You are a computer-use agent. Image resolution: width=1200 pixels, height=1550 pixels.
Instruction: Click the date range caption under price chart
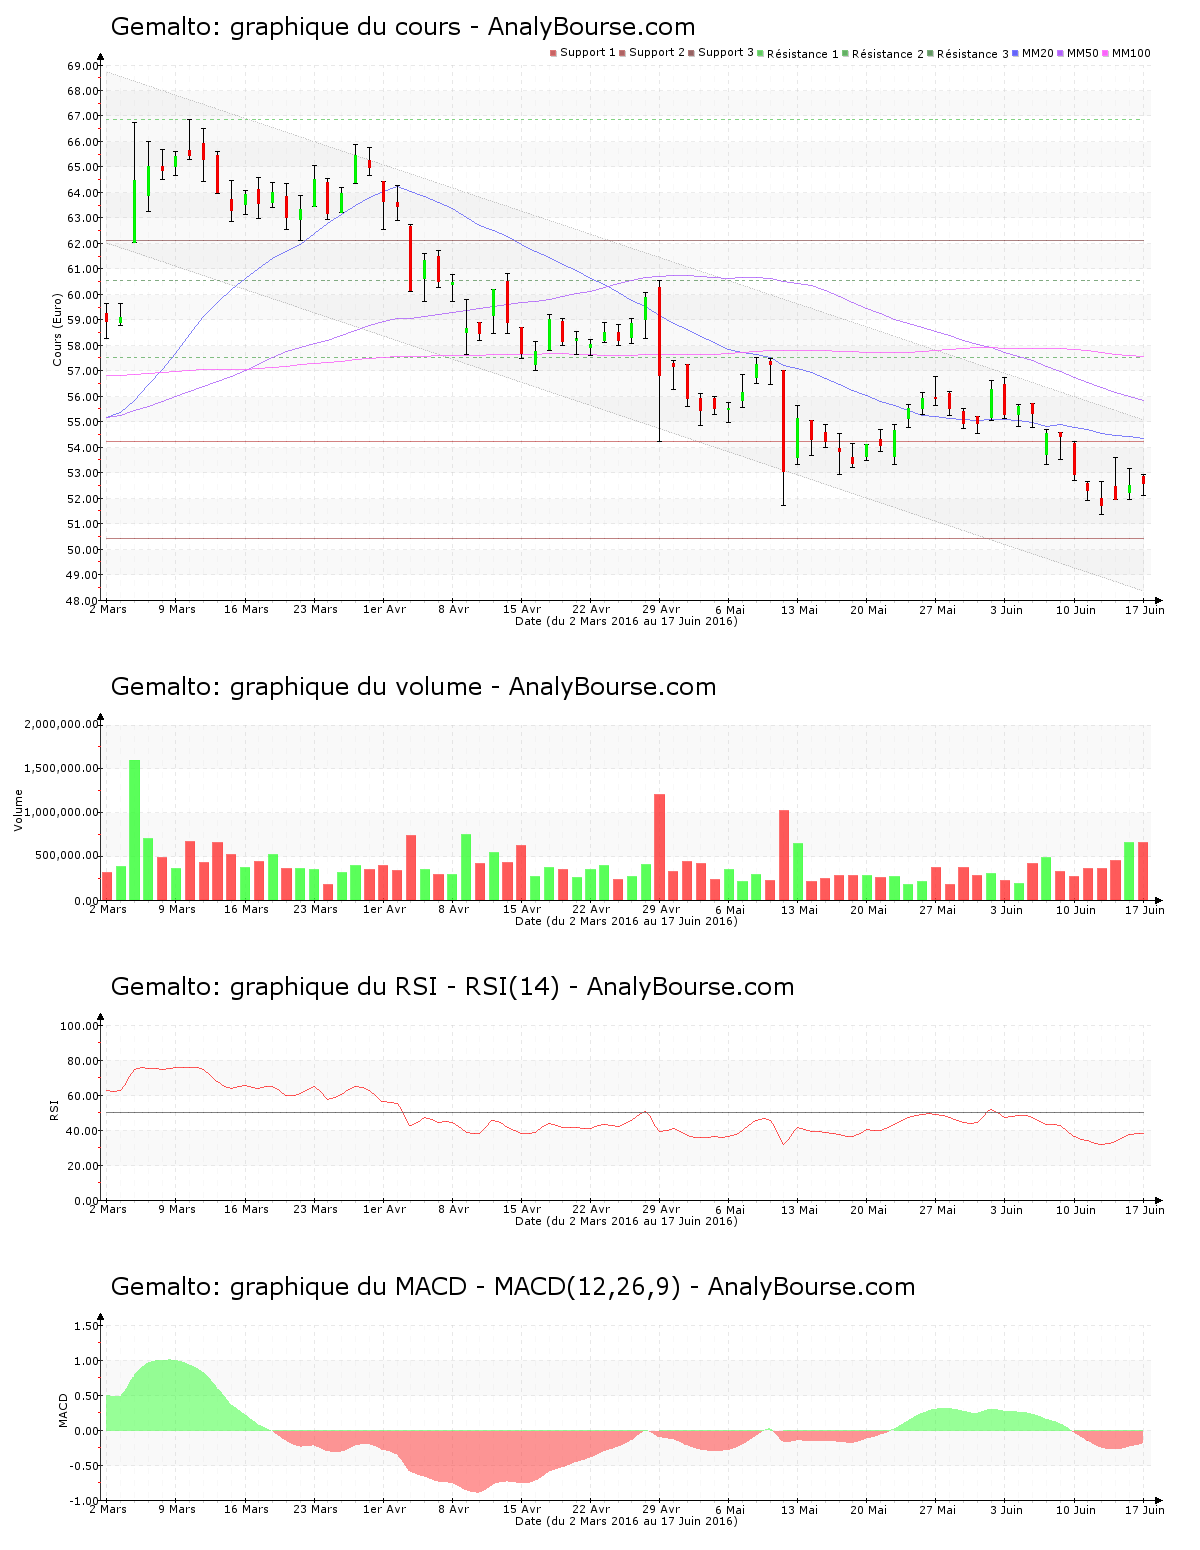pyautogui.click(x=626, y=621)
